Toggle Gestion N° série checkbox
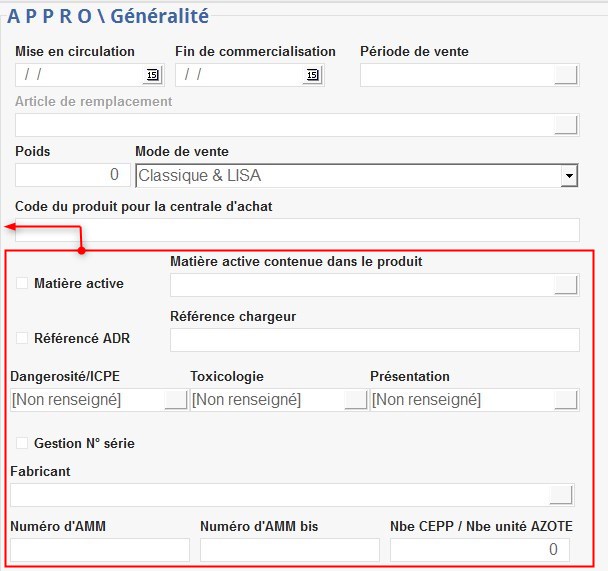608x571 pixels. point(22,443)
